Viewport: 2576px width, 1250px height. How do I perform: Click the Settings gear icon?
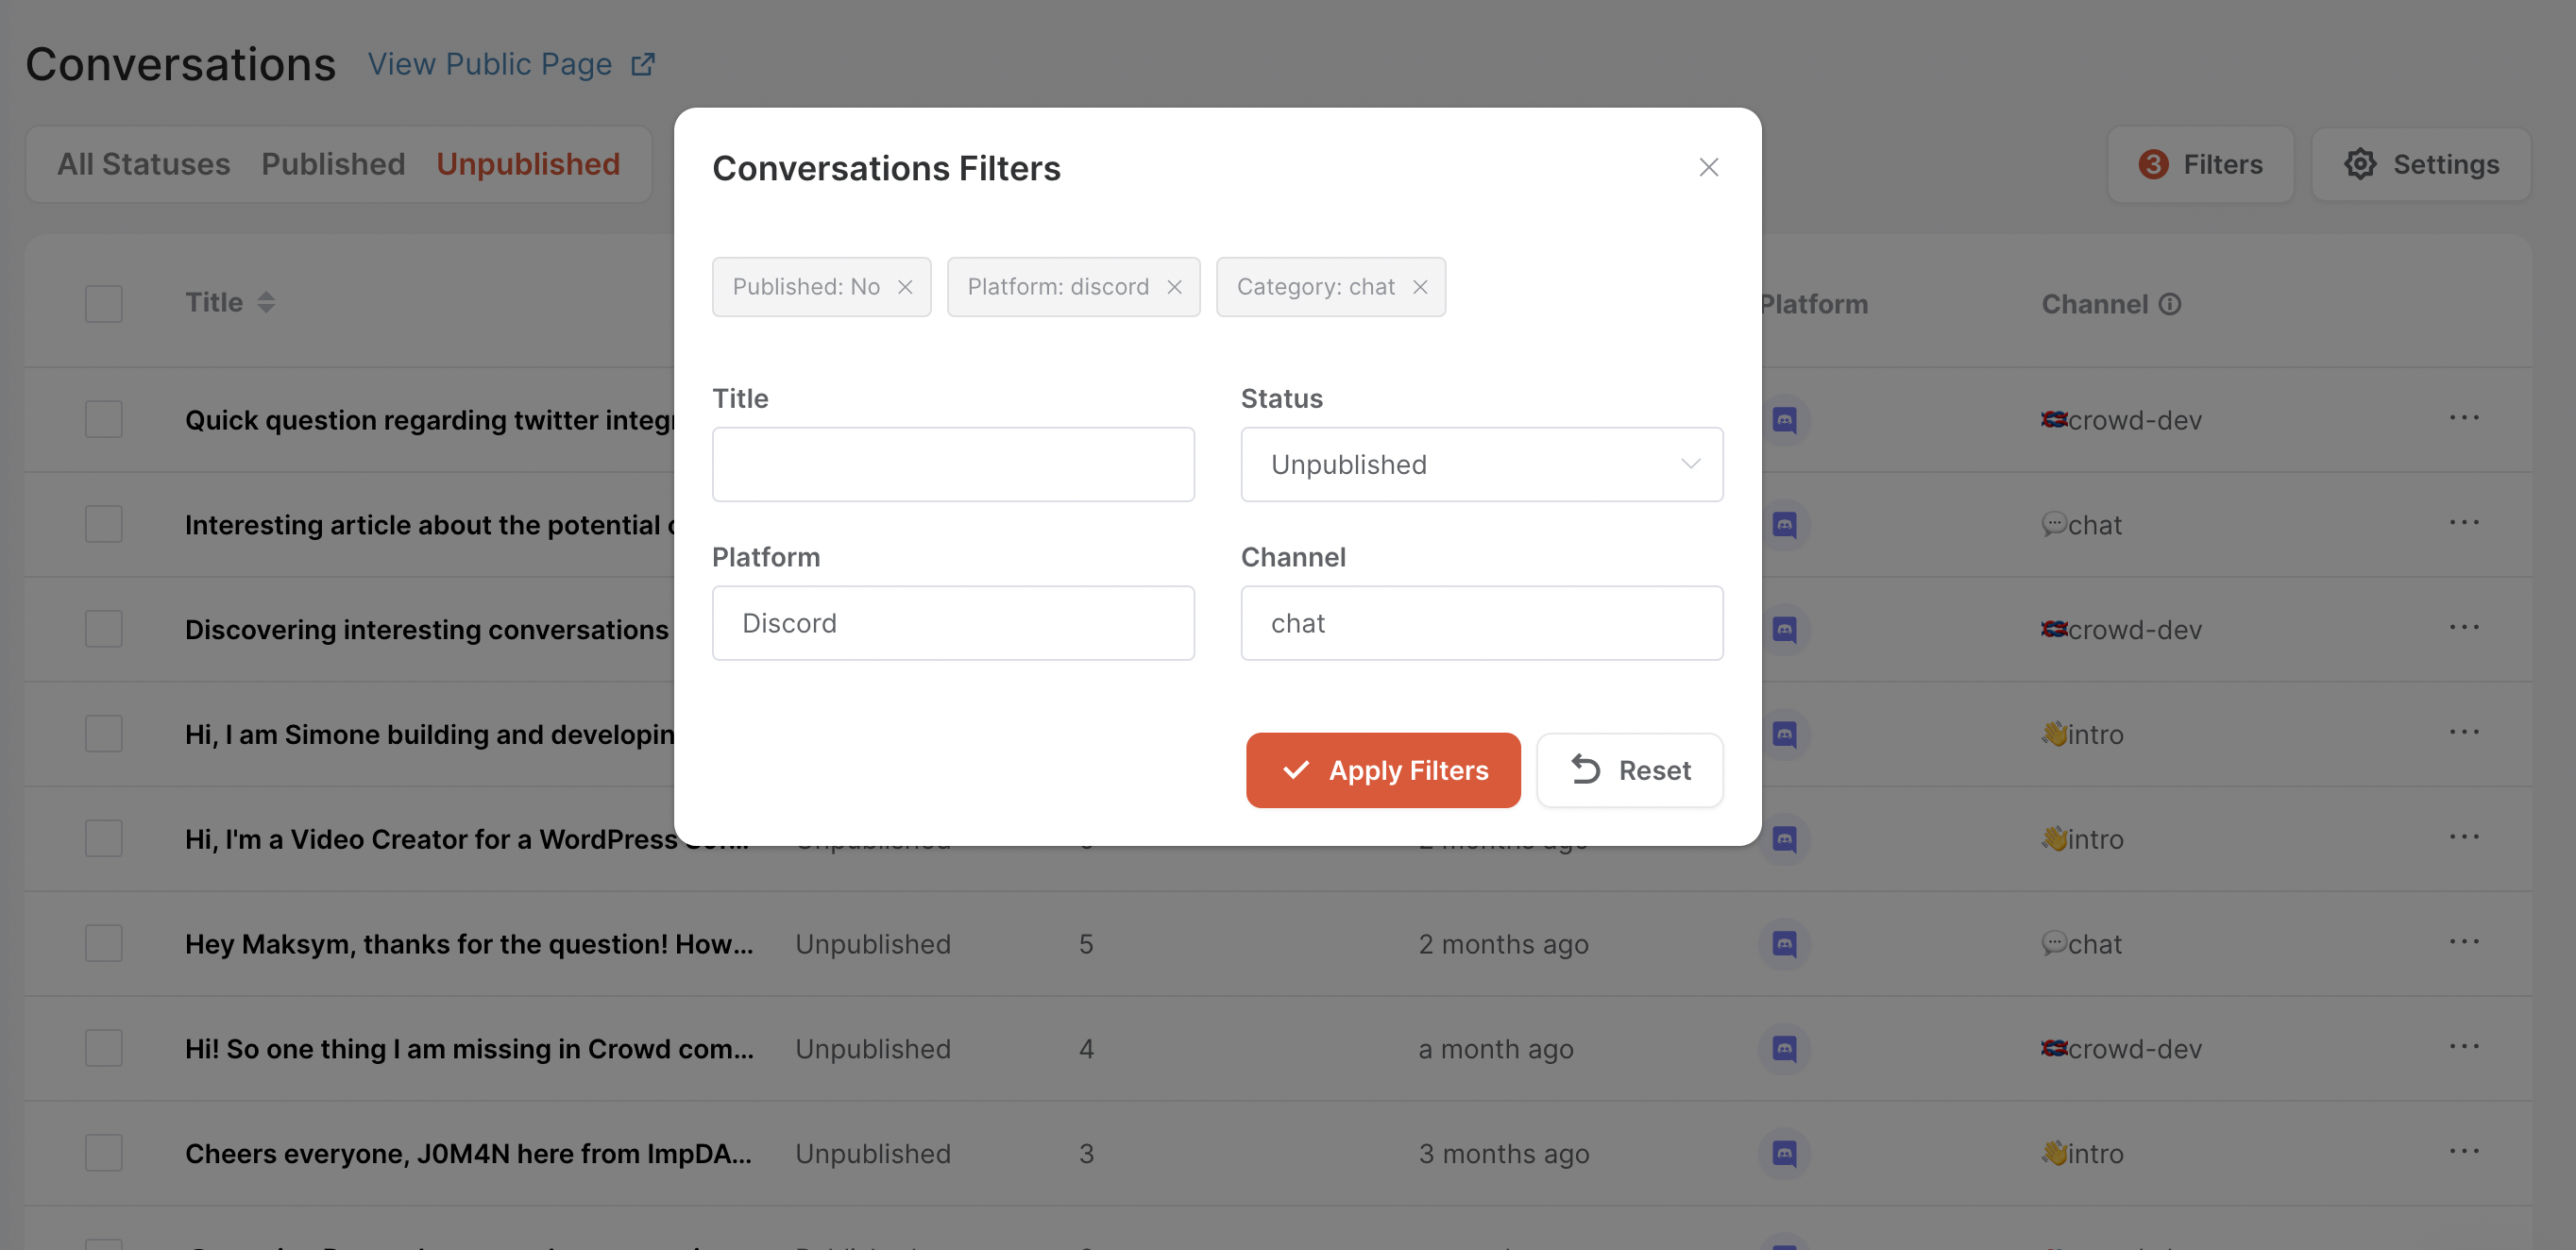point(2360,164)
